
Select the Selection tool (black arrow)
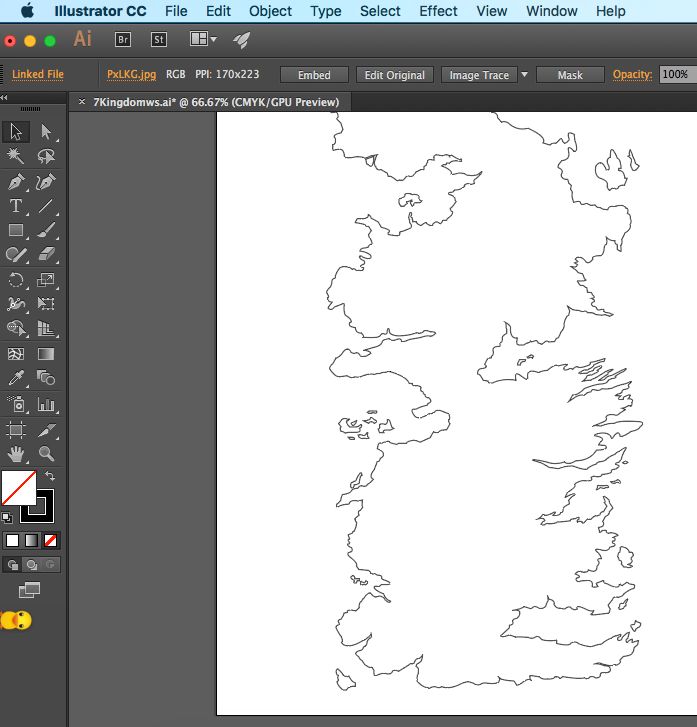coord(16,132)
